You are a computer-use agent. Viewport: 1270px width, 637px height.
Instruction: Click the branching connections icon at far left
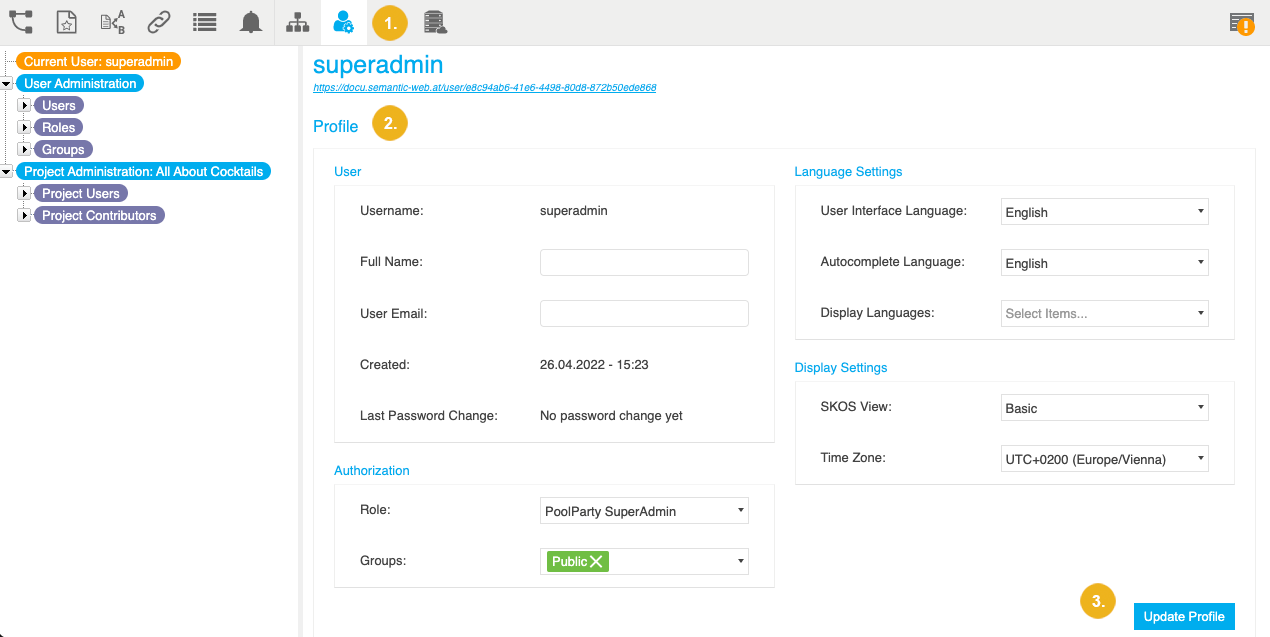21,22
